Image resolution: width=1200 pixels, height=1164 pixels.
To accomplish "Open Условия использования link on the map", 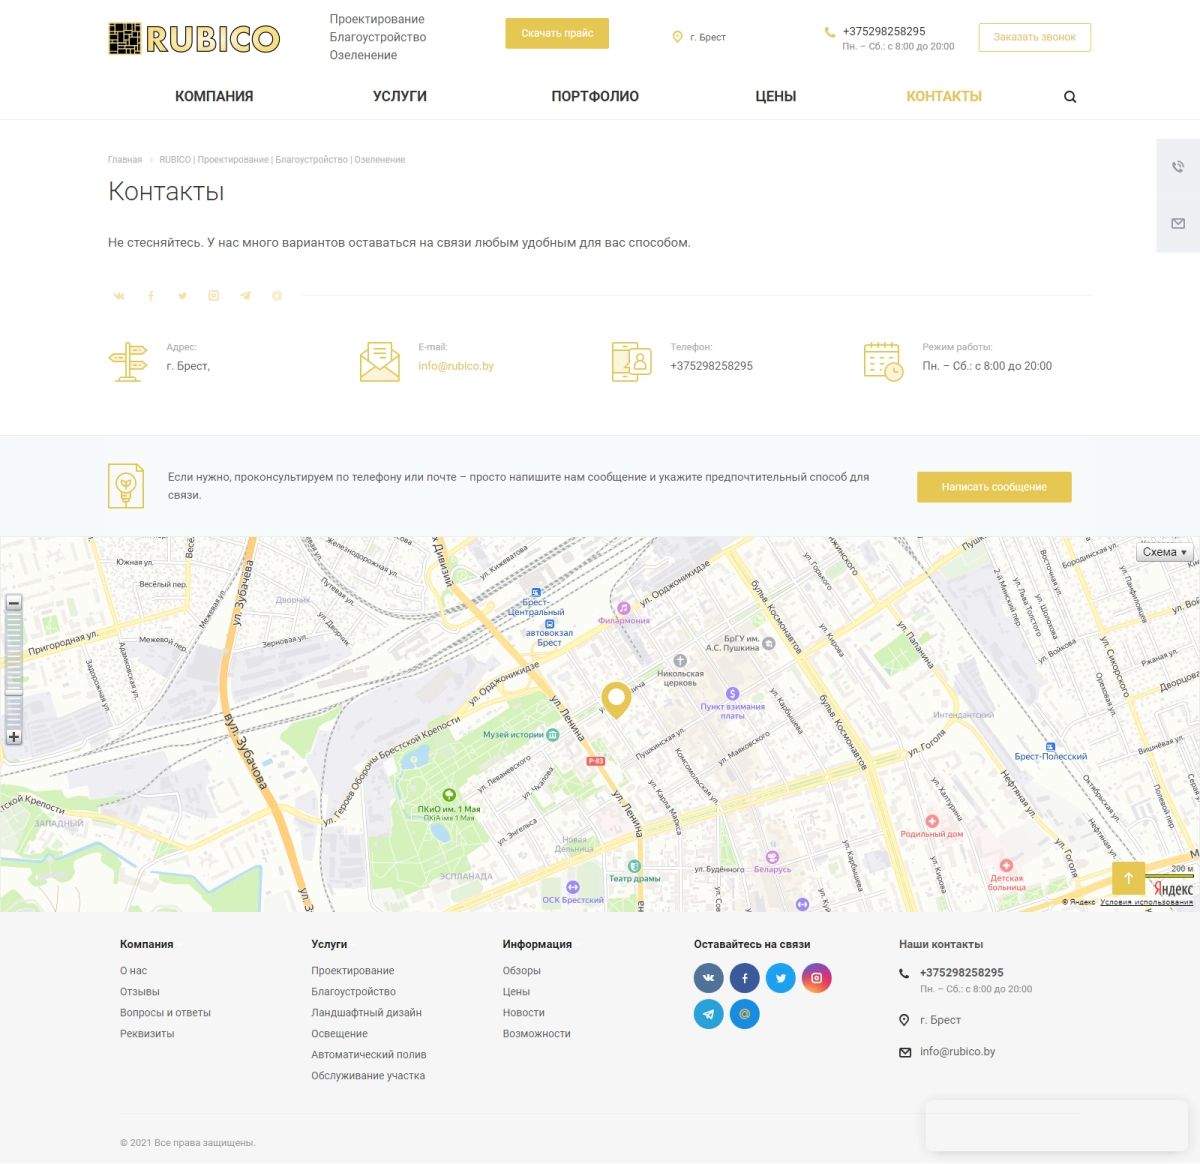I will (x=1146, y=902).
